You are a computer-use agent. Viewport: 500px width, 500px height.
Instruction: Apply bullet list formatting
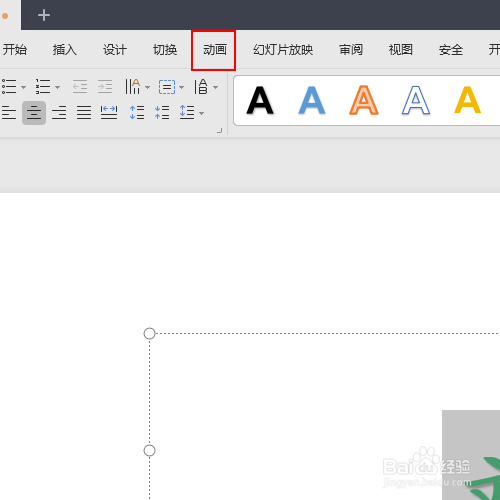pos(9,87)
